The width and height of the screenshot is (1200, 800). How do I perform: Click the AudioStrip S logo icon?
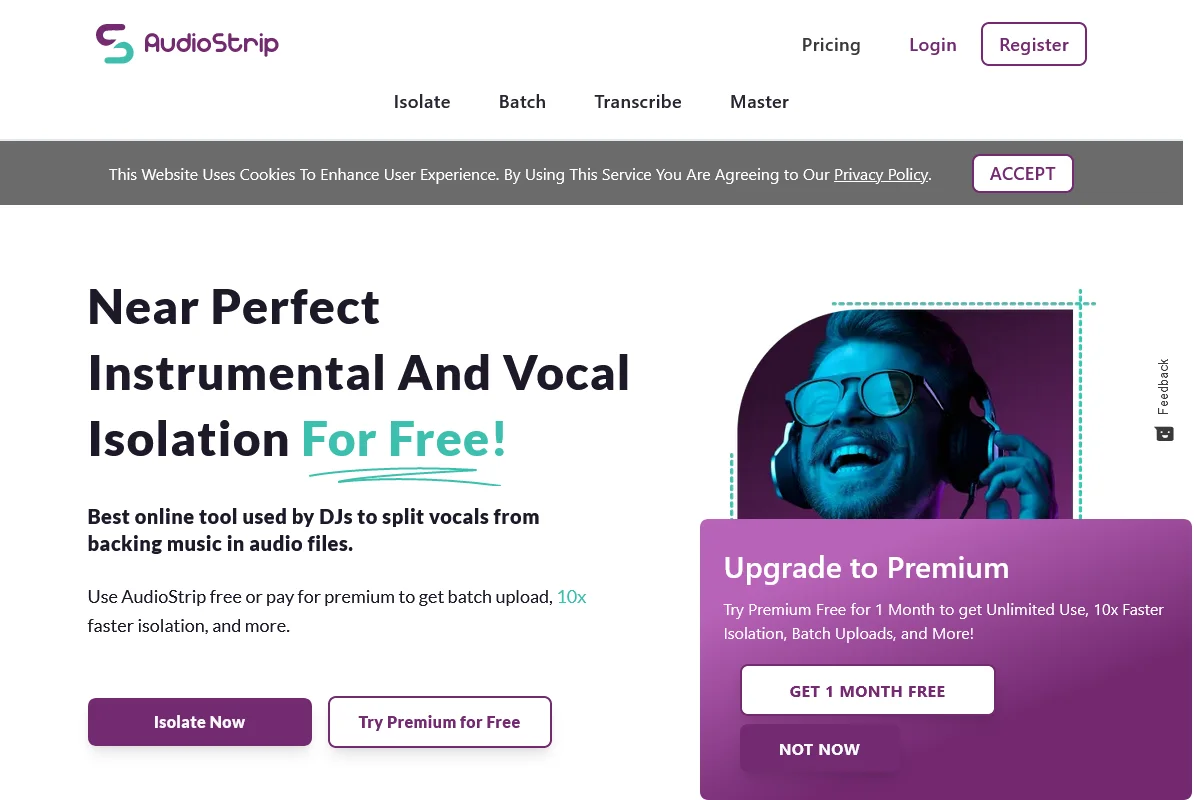click(113, 43)
